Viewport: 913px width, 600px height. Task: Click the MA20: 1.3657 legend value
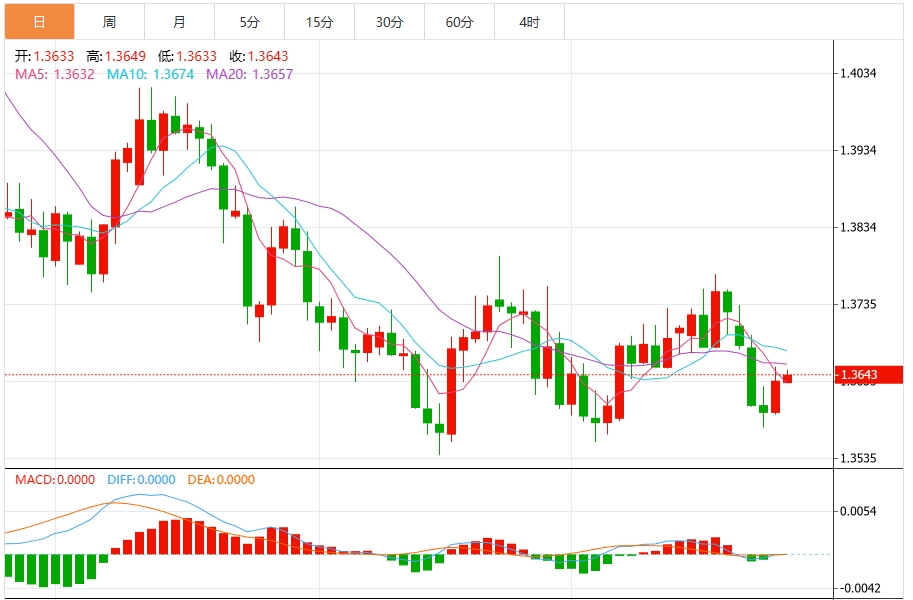point(250,74)
